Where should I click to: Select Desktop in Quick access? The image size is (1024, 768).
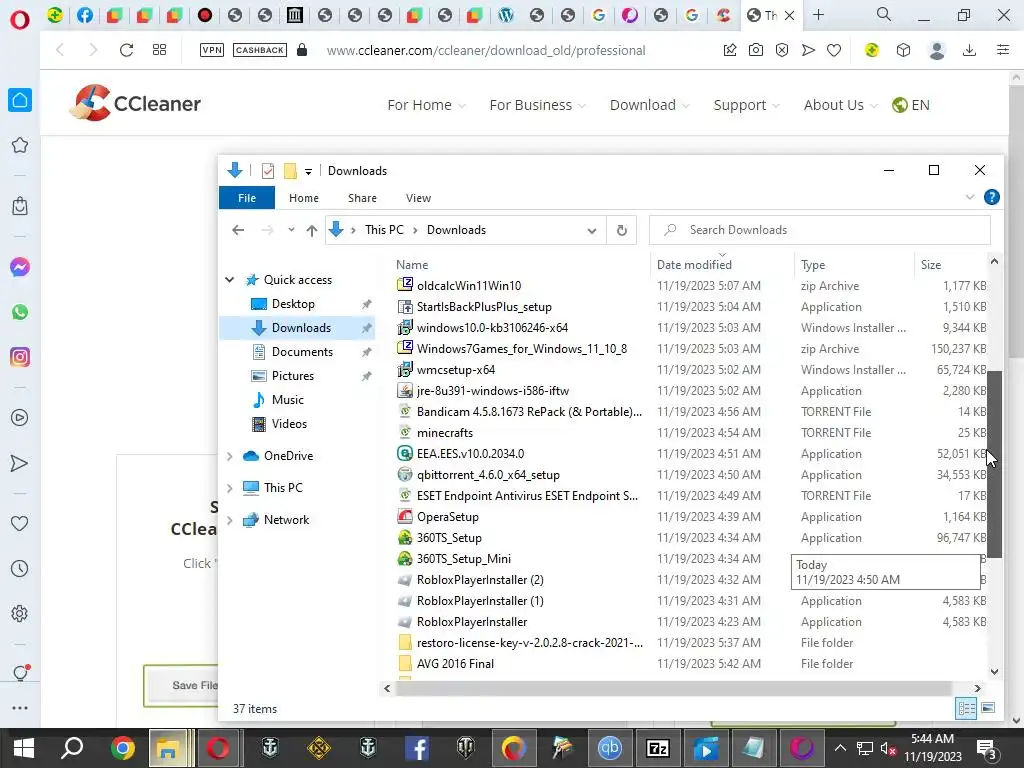[x=293, y=304]
